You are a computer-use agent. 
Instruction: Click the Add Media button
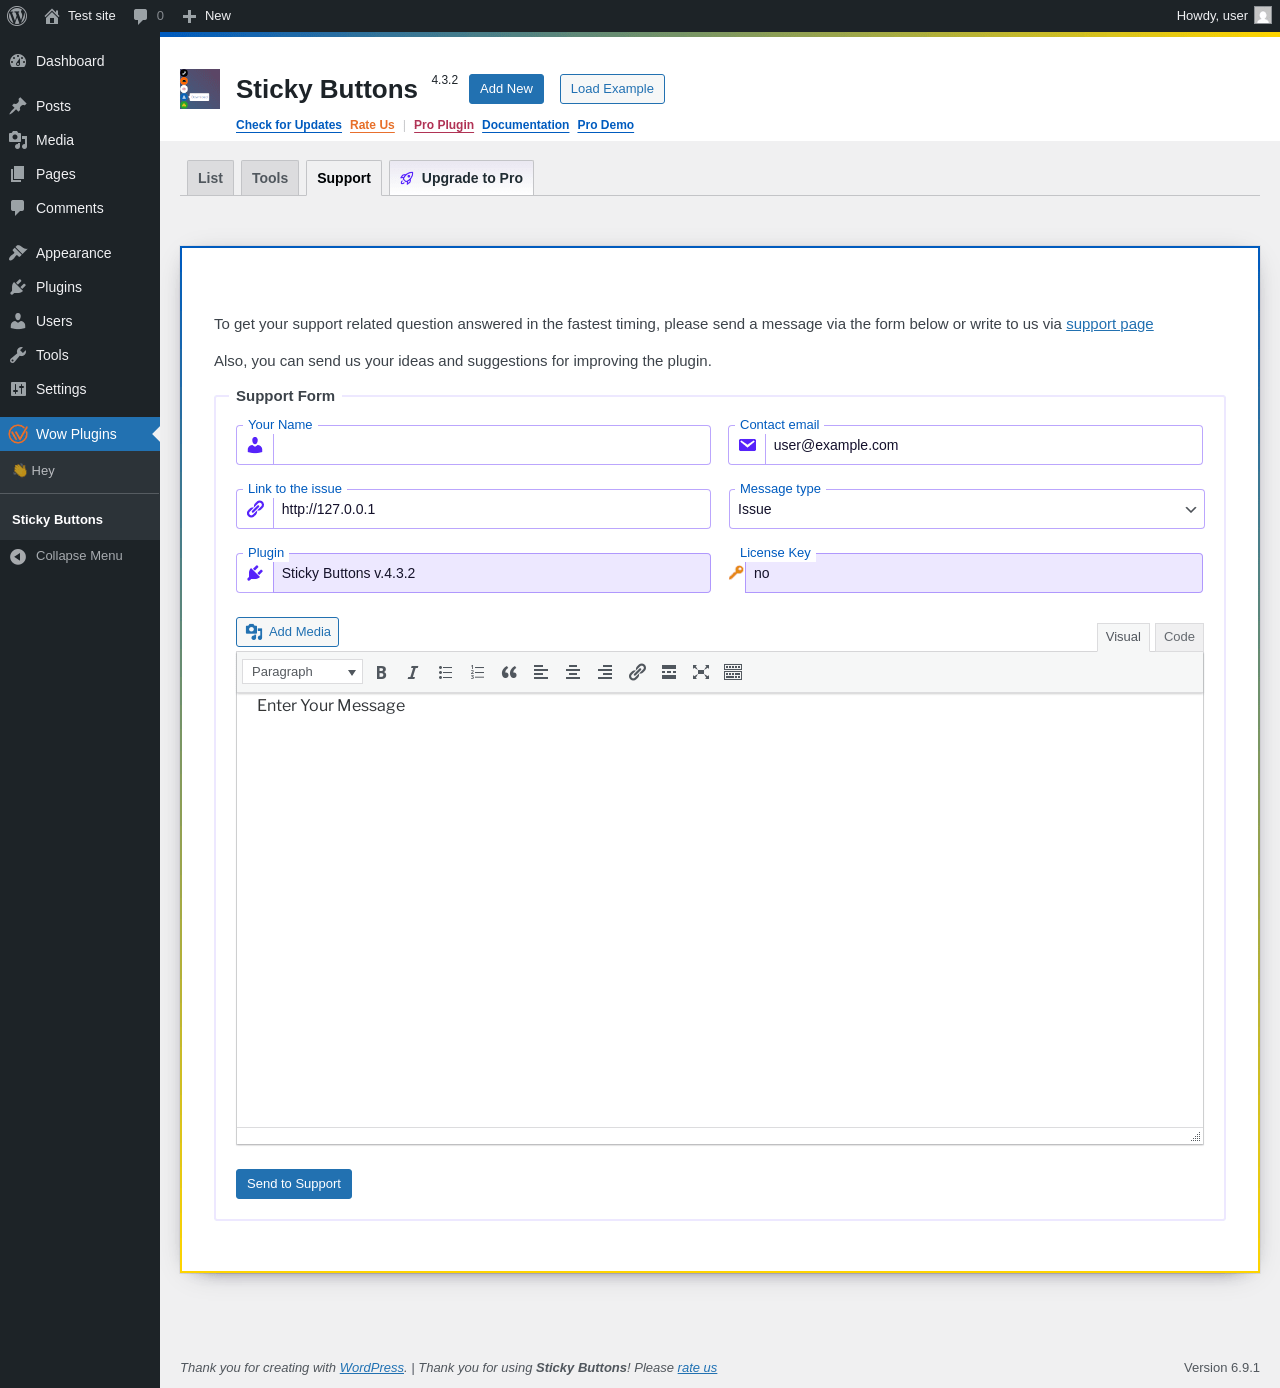click(x=287, y=632)
